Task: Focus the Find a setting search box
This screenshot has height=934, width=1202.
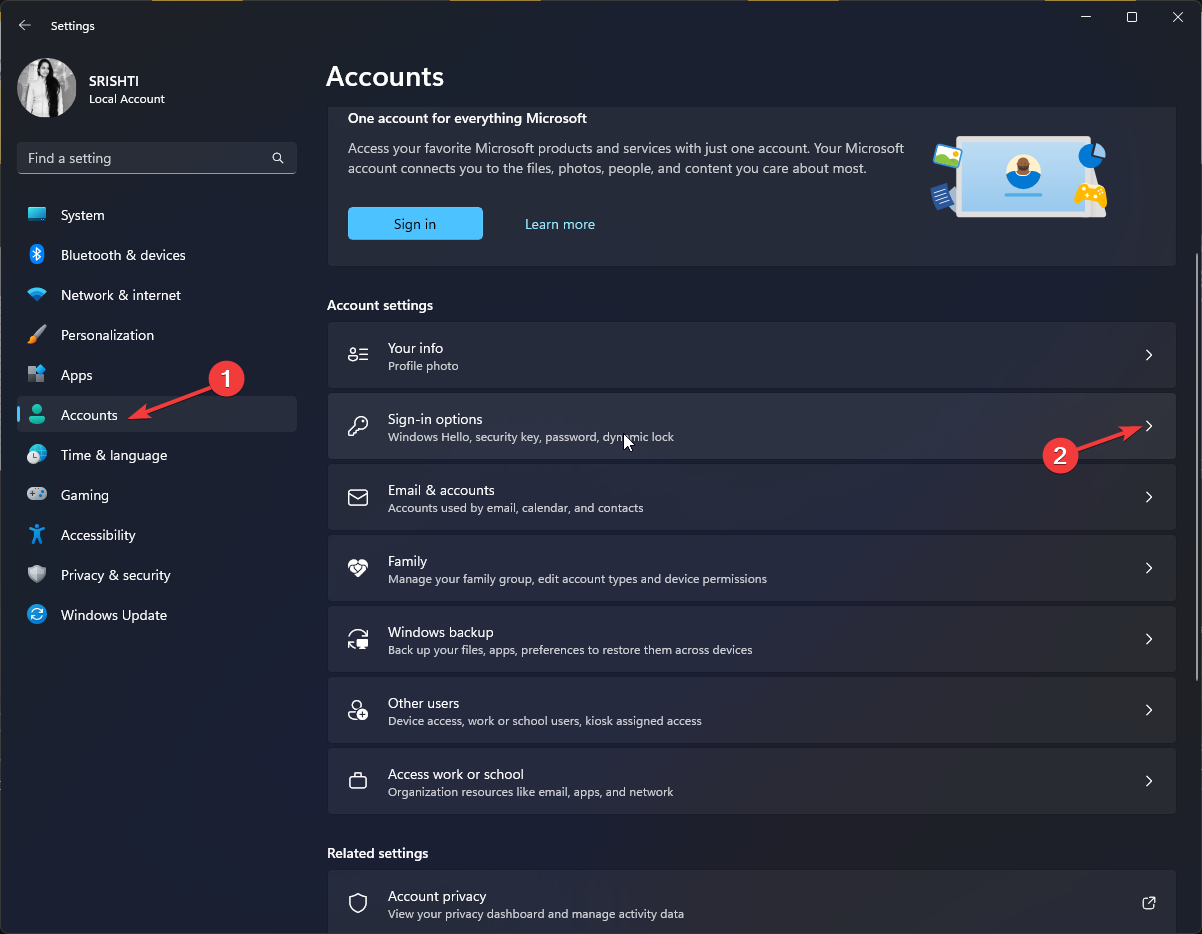Action: point(157,158)
